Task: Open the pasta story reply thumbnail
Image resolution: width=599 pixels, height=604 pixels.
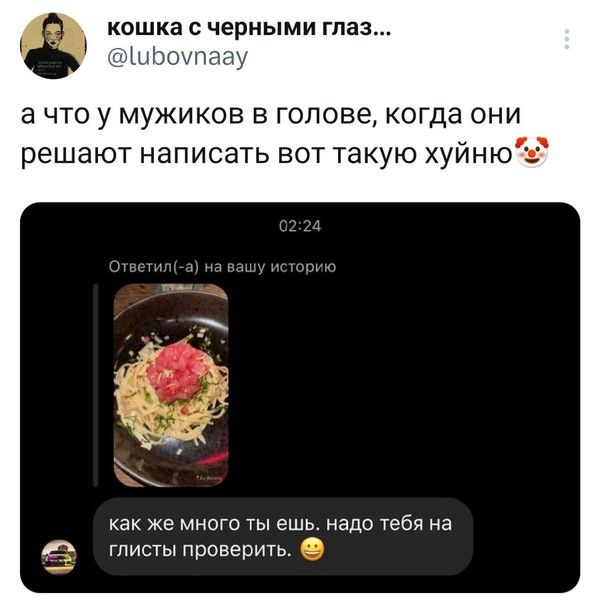Action: pos(171,385)
